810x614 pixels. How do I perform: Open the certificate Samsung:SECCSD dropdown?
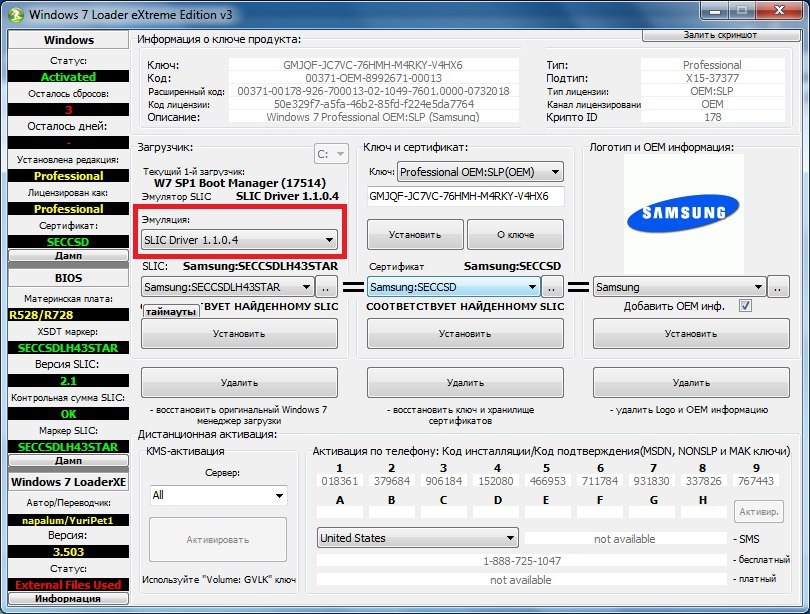coord(454,287)
